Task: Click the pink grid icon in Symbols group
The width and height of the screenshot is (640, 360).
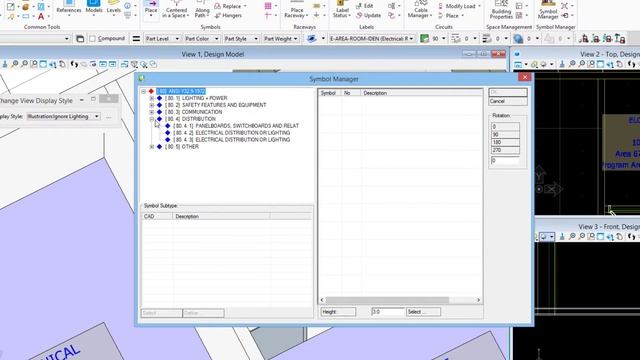Action: [x=268, y=6]
